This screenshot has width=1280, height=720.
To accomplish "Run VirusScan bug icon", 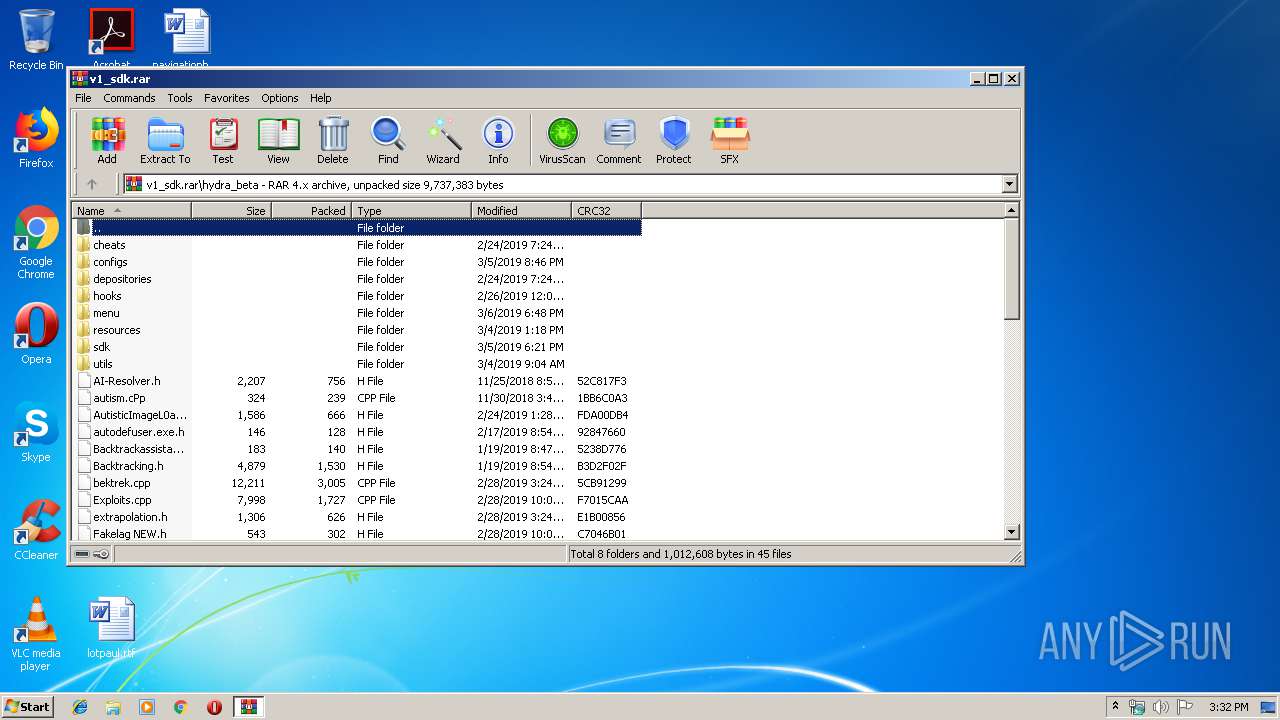I will [x=562, y=141].
